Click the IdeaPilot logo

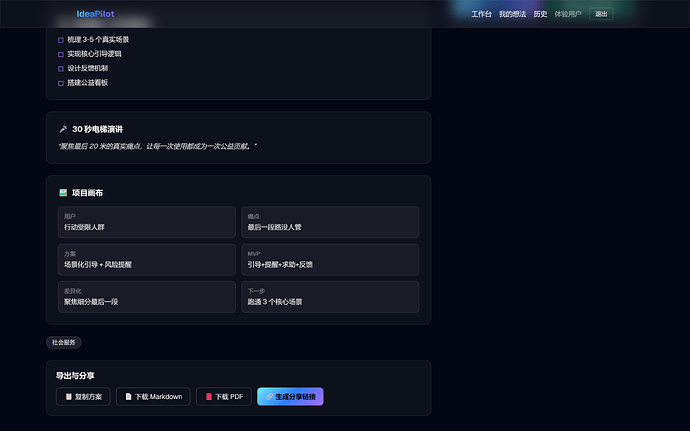click(x=95, y=14)
